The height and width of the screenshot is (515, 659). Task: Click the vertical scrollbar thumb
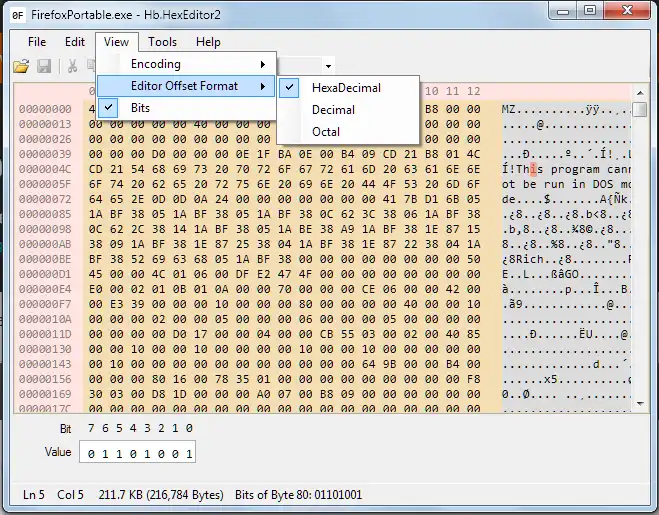pyautogui.click(x=640, y=109)
